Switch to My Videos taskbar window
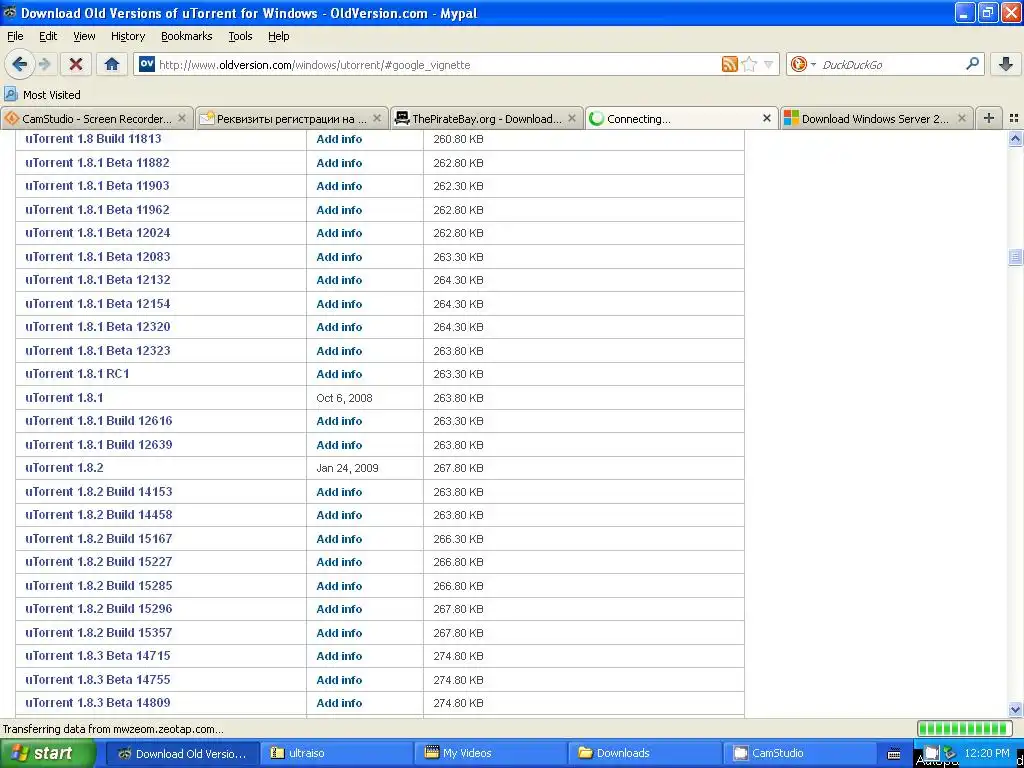The image size is (1024, 768). coord(490,753)
